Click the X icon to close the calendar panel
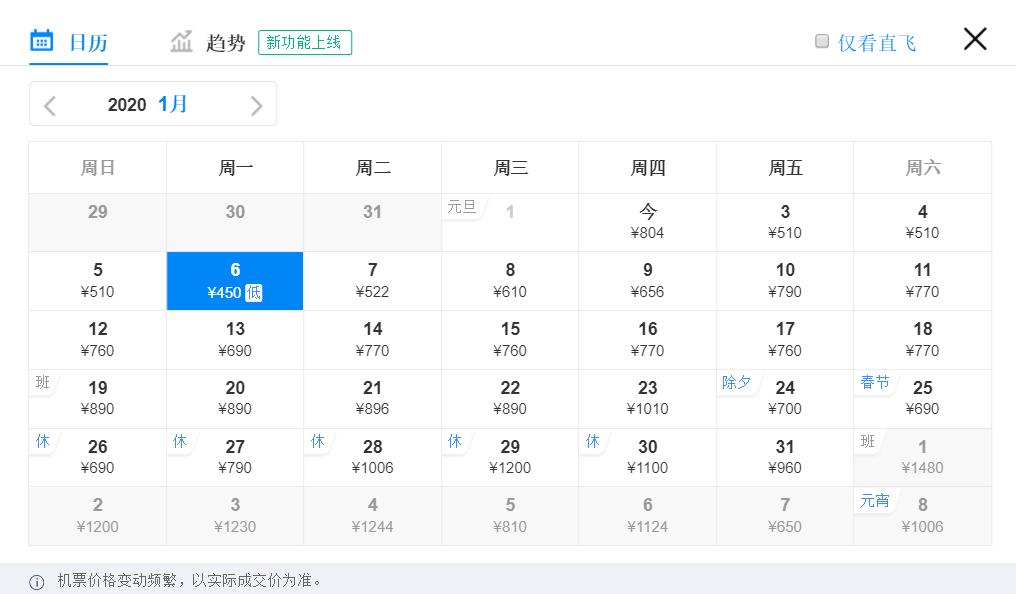Viewport: 1016px width, 594px height. point(974,39)
